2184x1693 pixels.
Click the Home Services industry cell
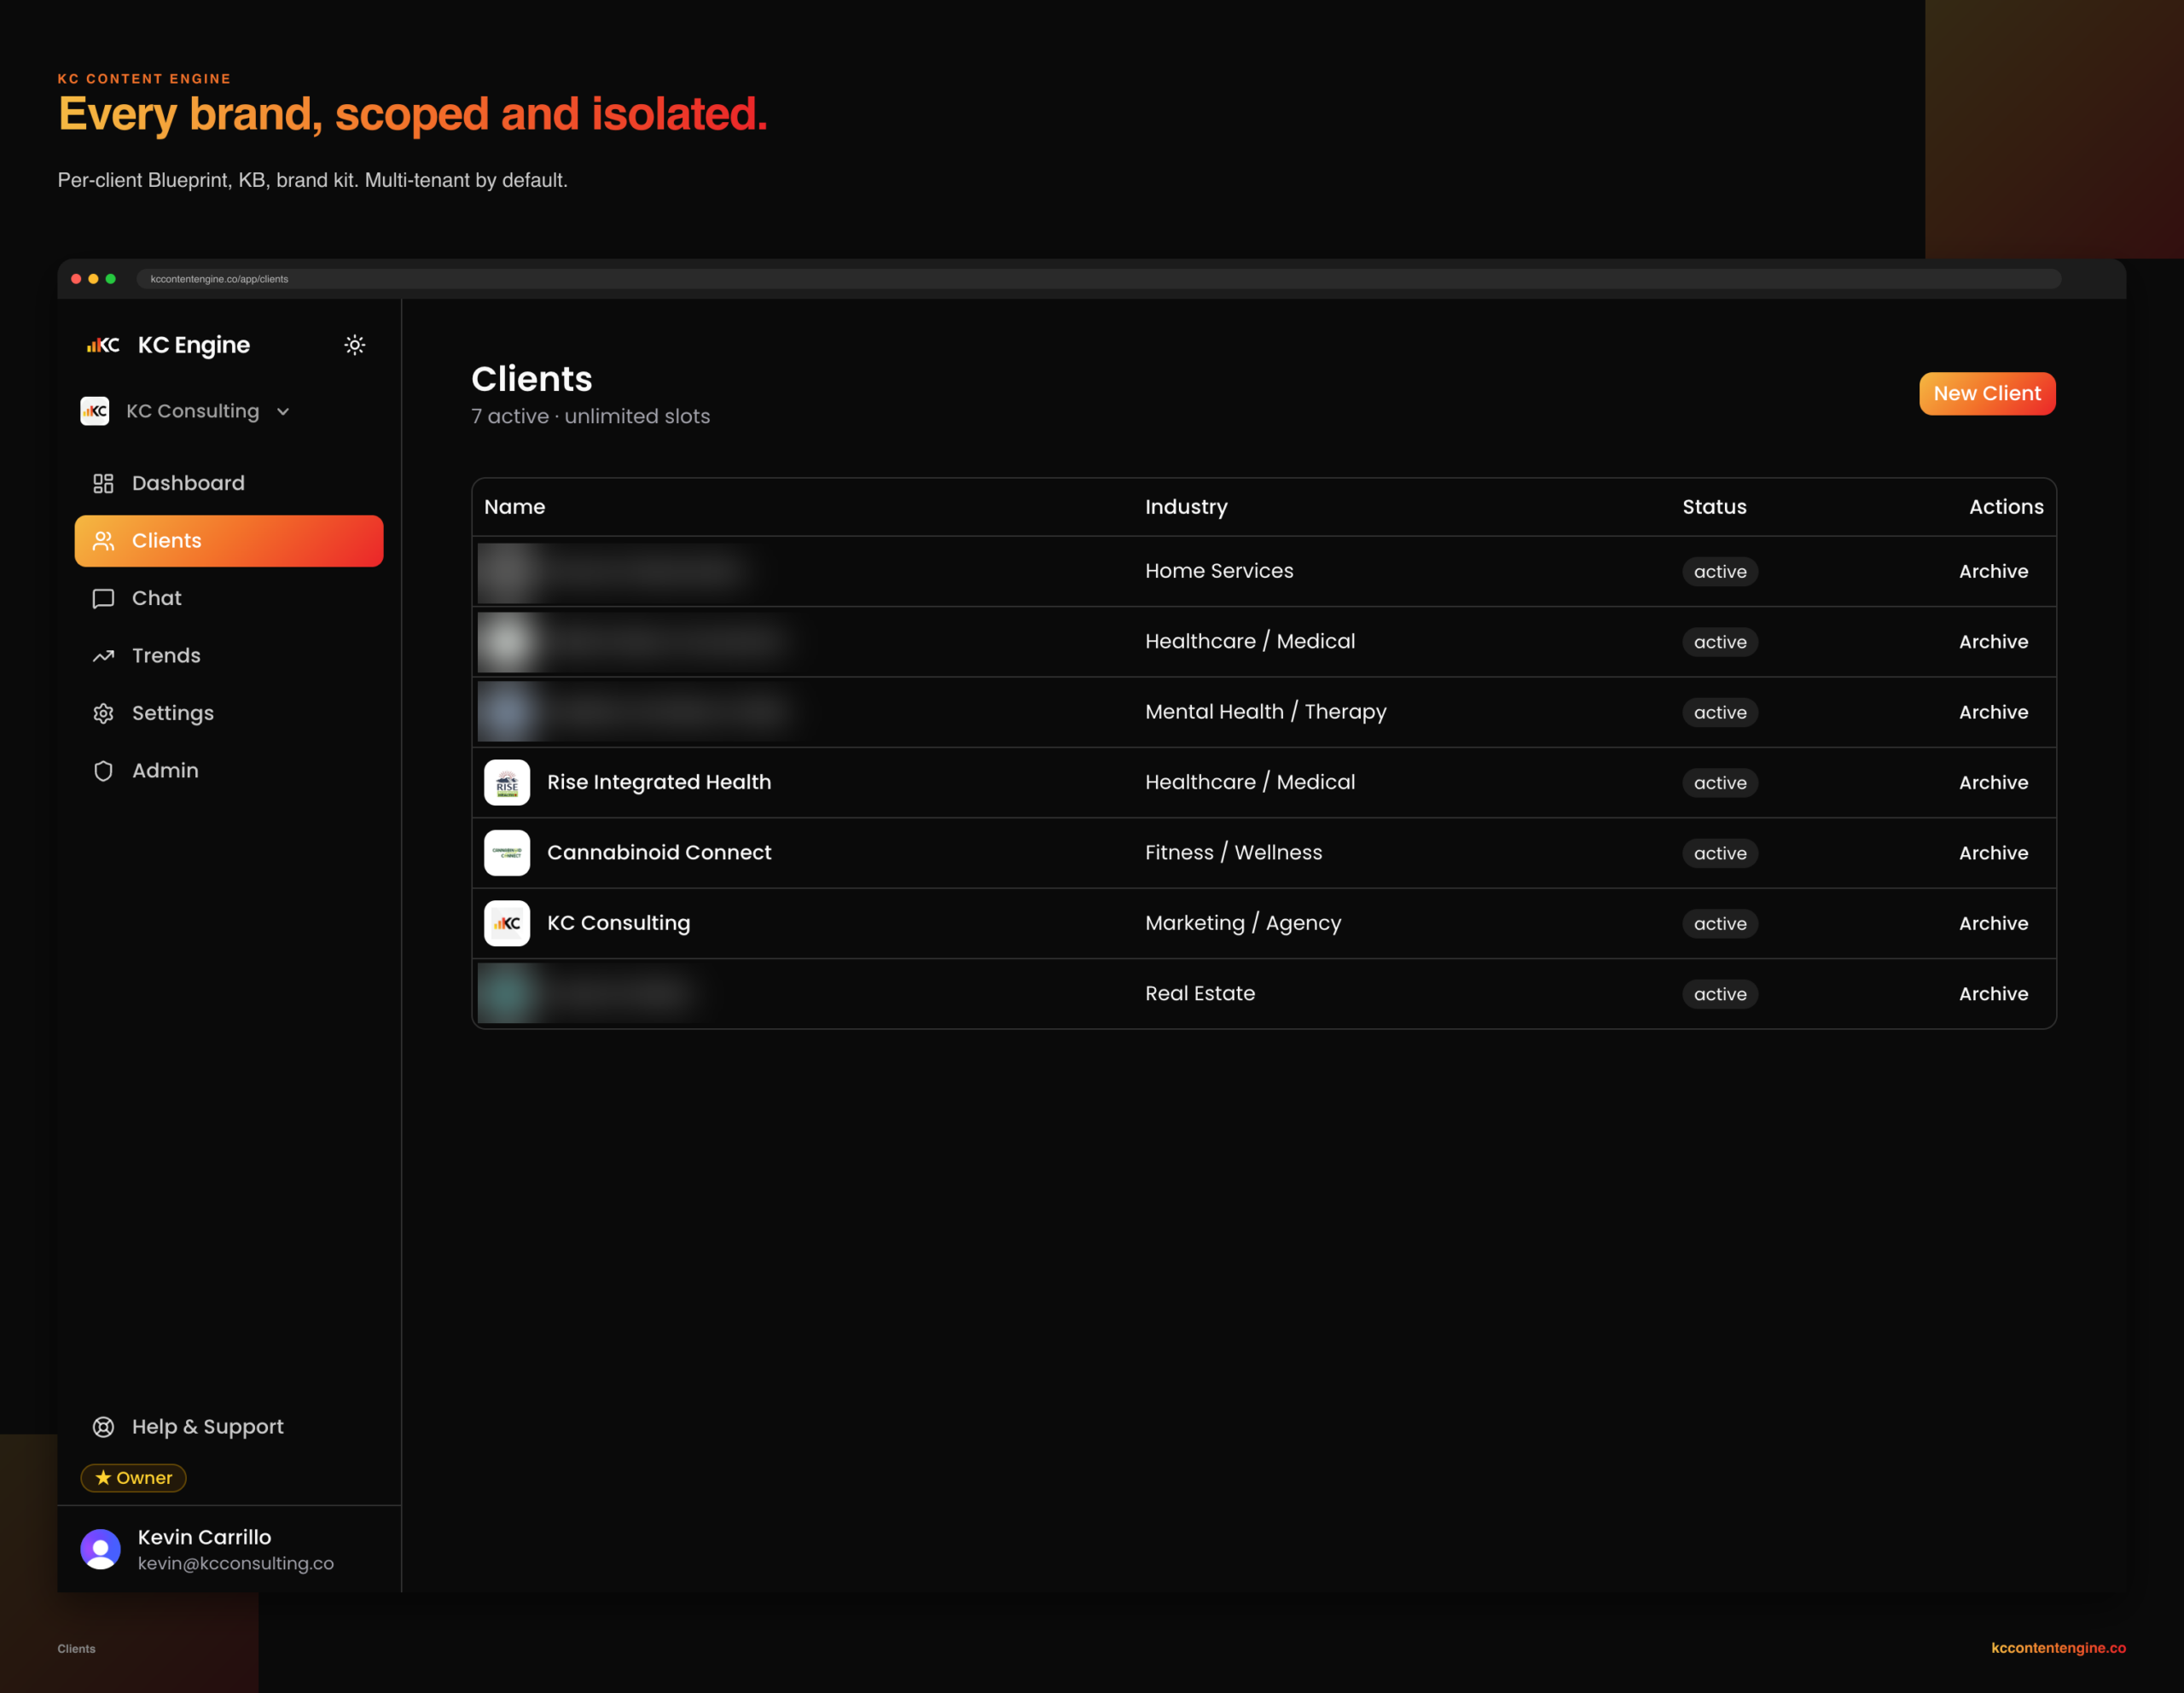point(1219,571)
